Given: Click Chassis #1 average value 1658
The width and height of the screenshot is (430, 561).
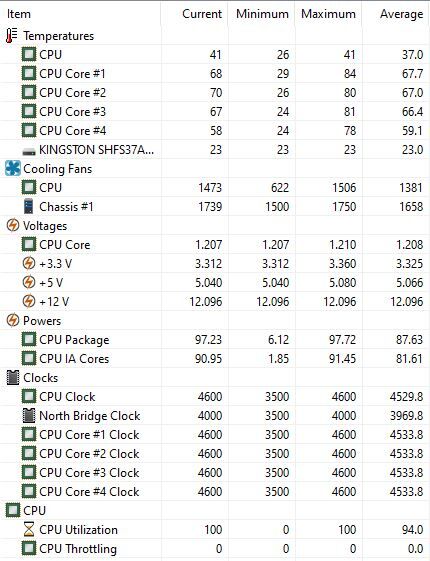Looking at the screenshot, I should point(411,207).
